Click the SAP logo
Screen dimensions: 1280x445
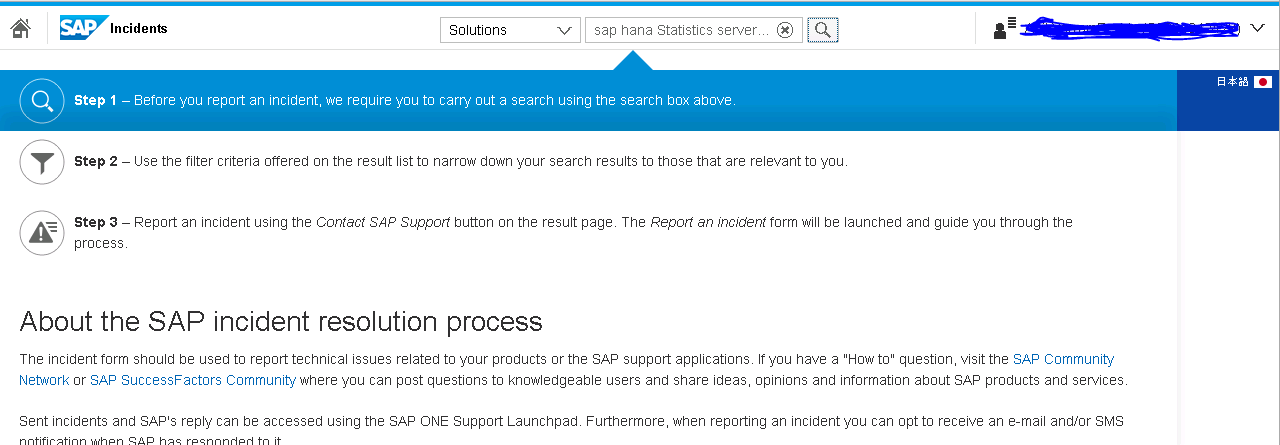[x=82, y=29]
